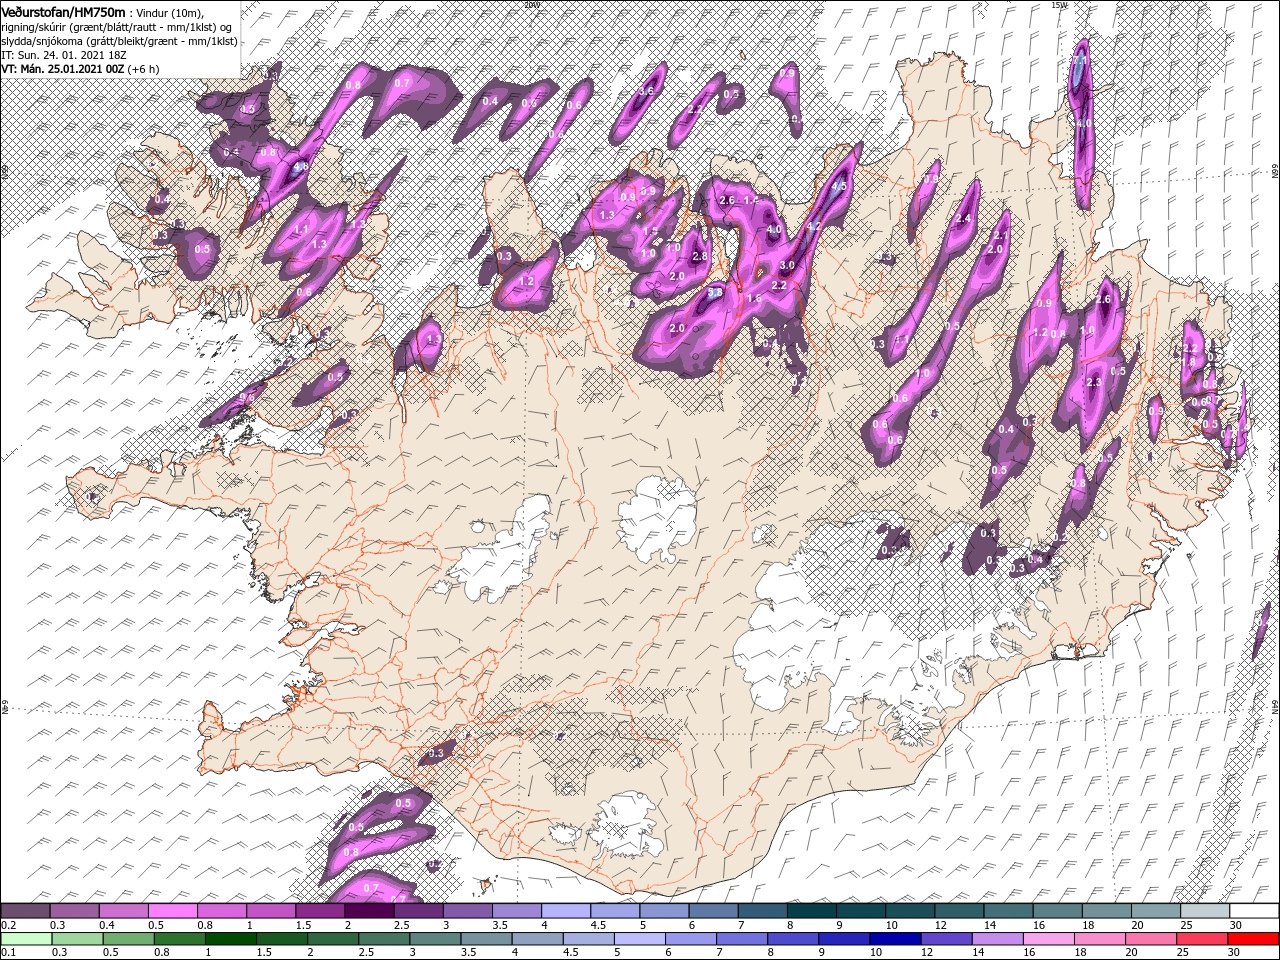Click the 2.3 snowfall value on the map
The image size is (1280, 960).
tap(1093, 382)
